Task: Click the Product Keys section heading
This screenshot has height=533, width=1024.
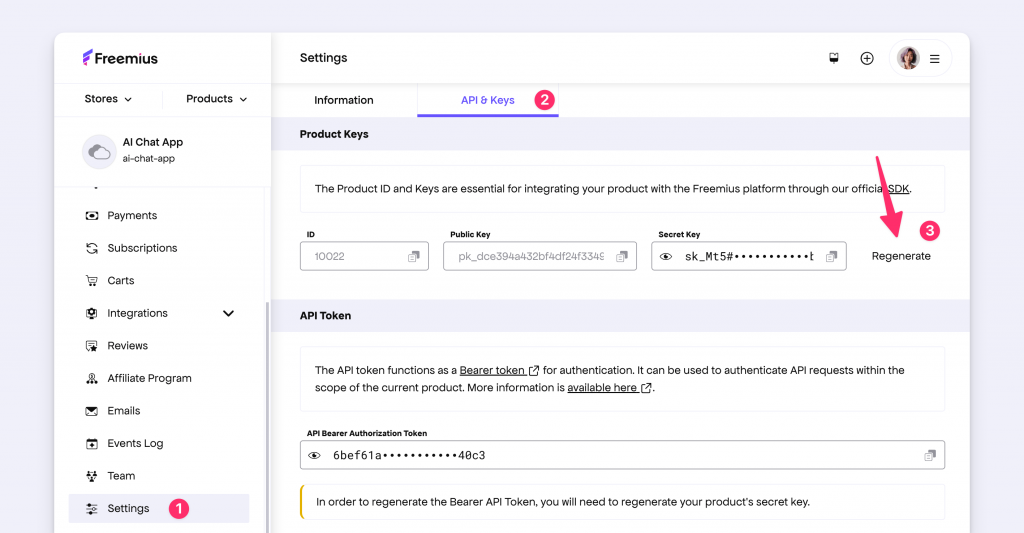Action: pos(334,134)
